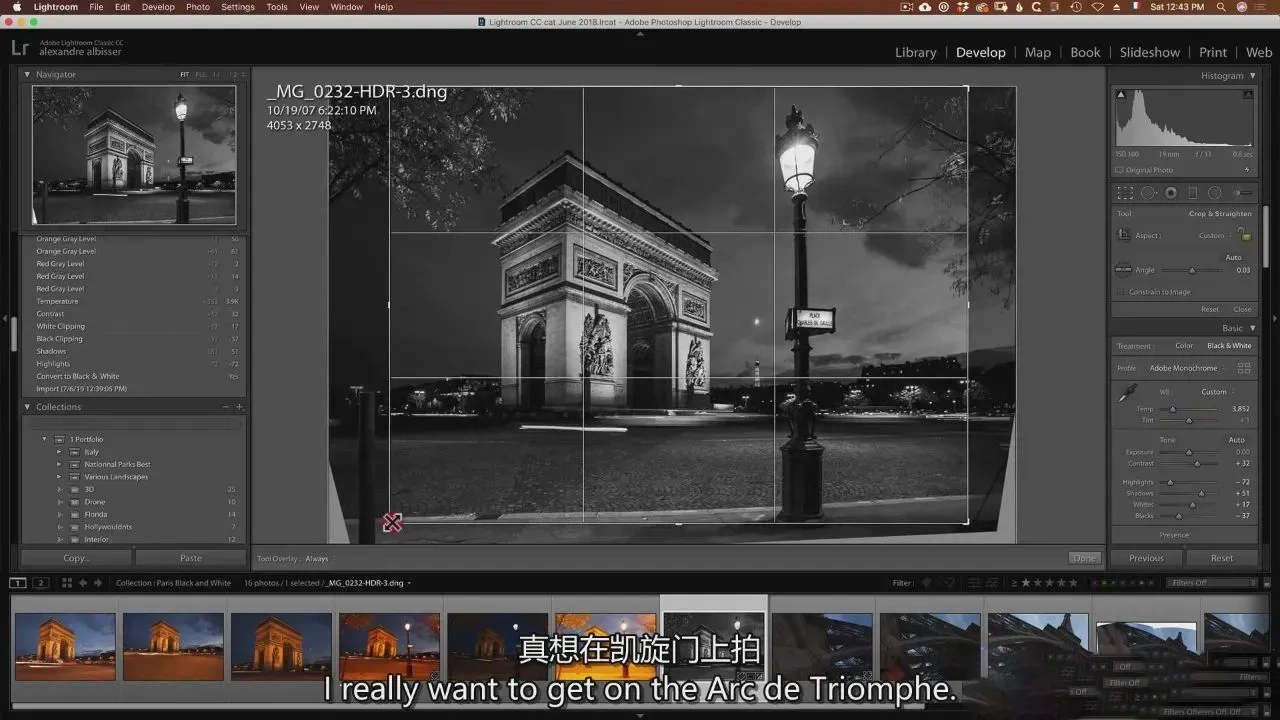Screen dimensions: 1280x720
Task: Open the Profile Browser grid icon
Action: click(x=1244, y=368)
